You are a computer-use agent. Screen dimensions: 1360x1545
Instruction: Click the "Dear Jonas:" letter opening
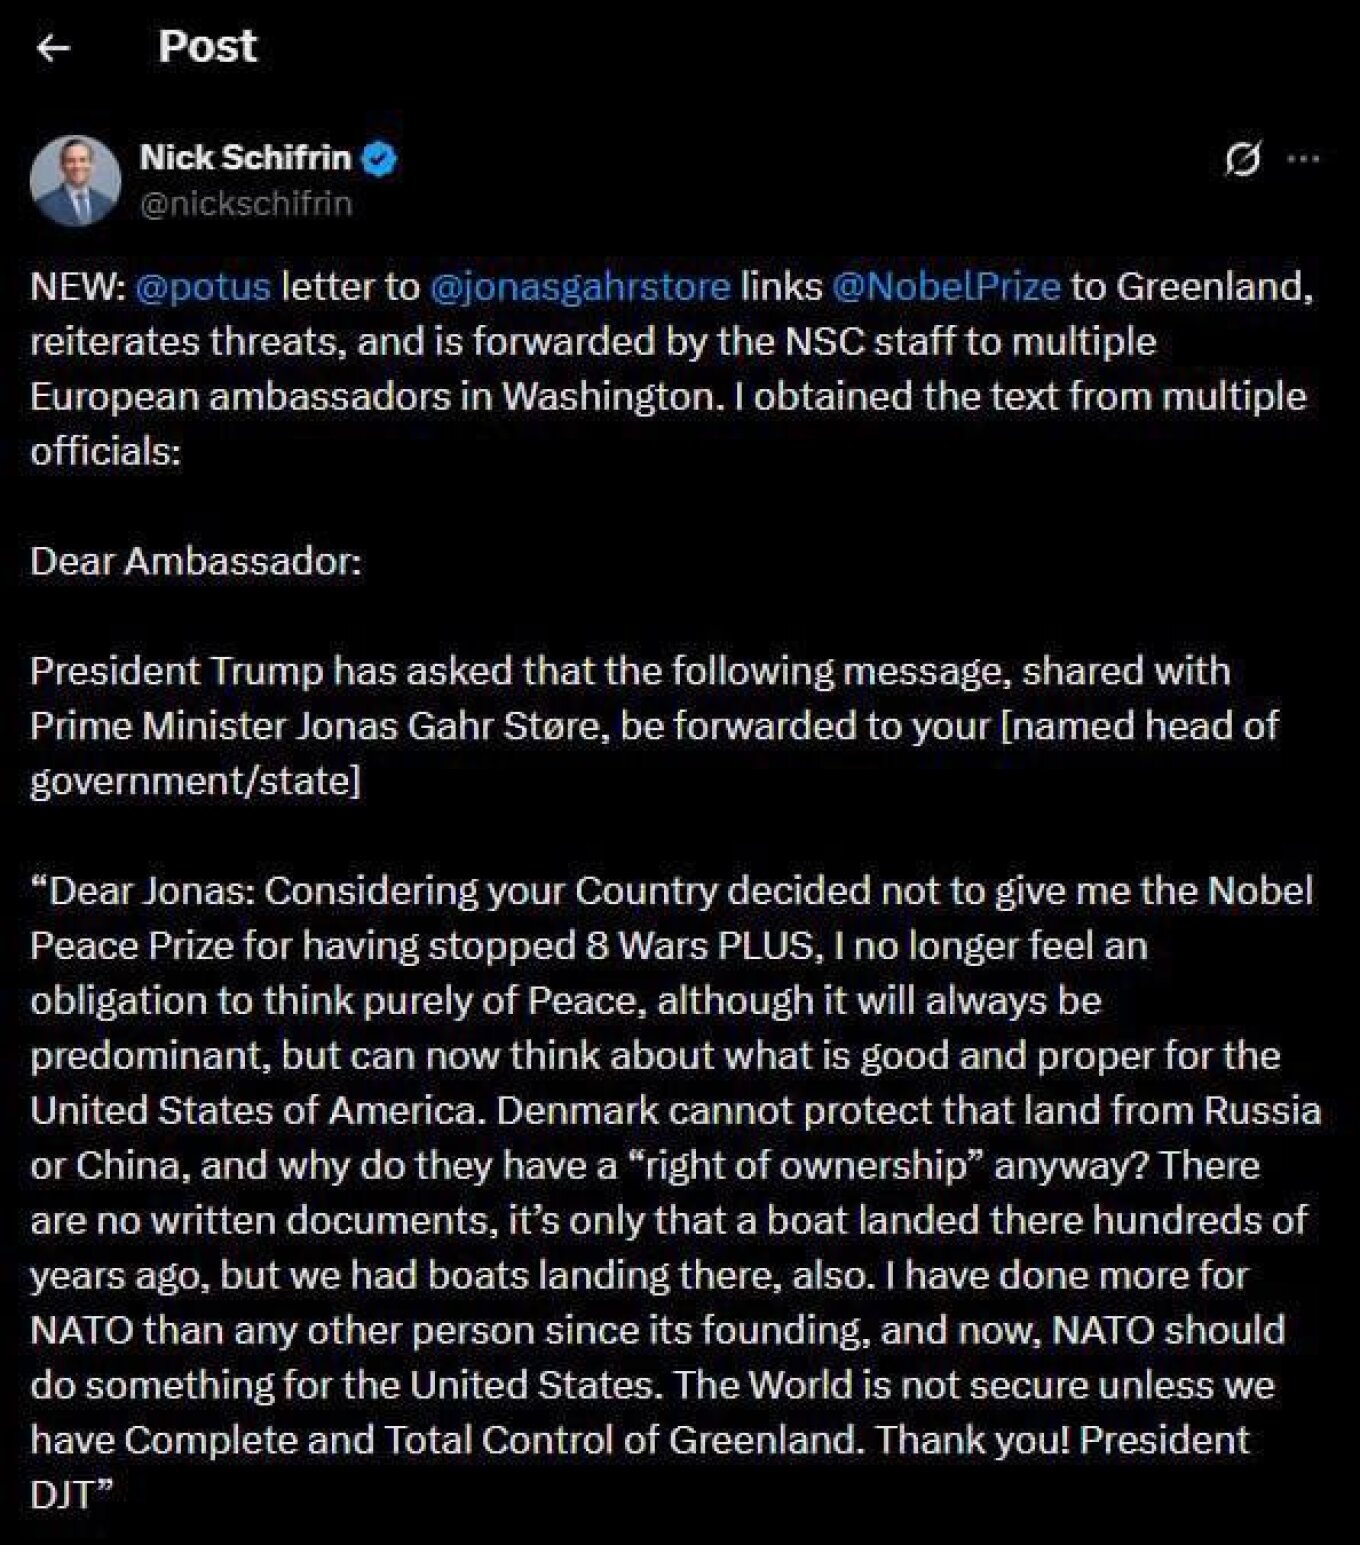(150, 890)
